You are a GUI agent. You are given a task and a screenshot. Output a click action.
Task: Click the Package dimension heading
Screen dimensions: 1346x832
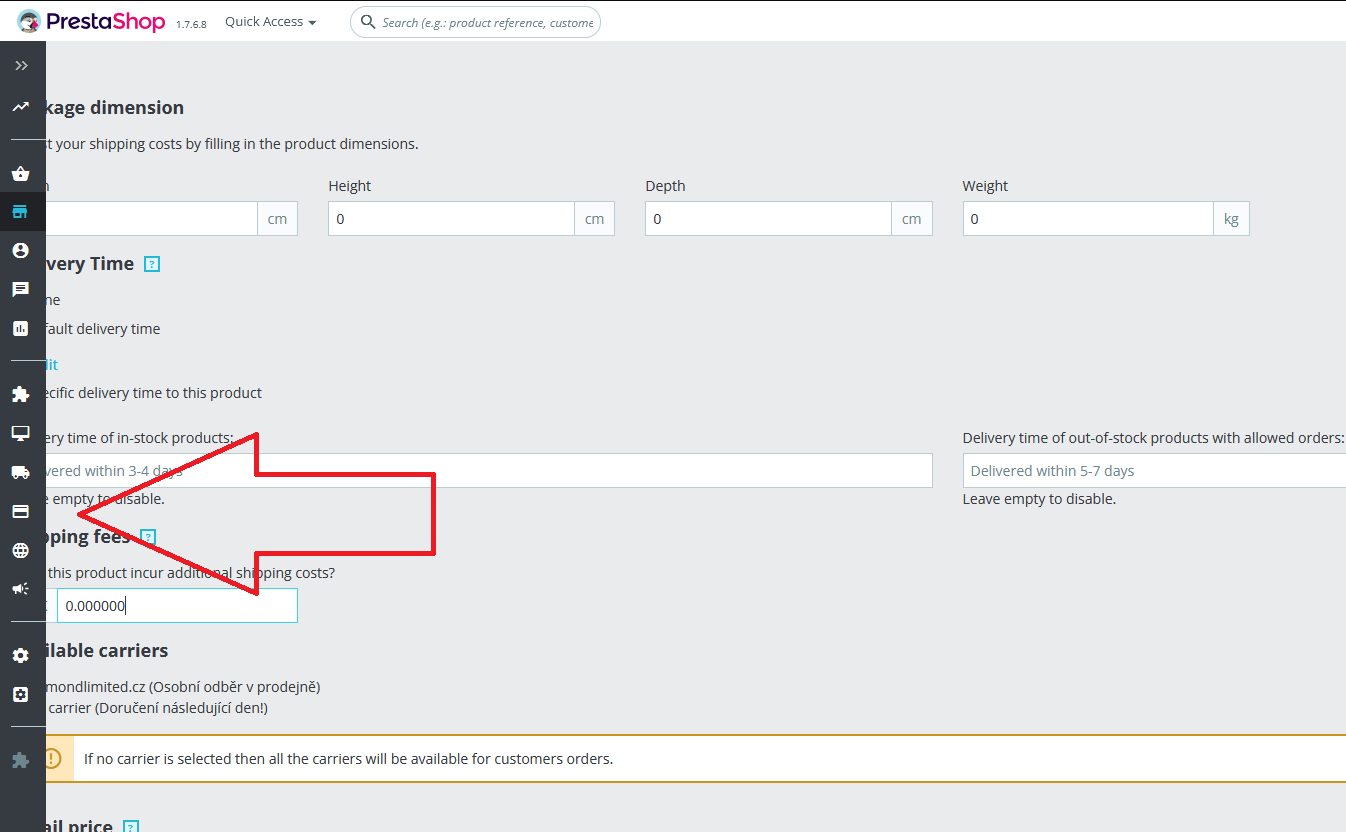114,108
